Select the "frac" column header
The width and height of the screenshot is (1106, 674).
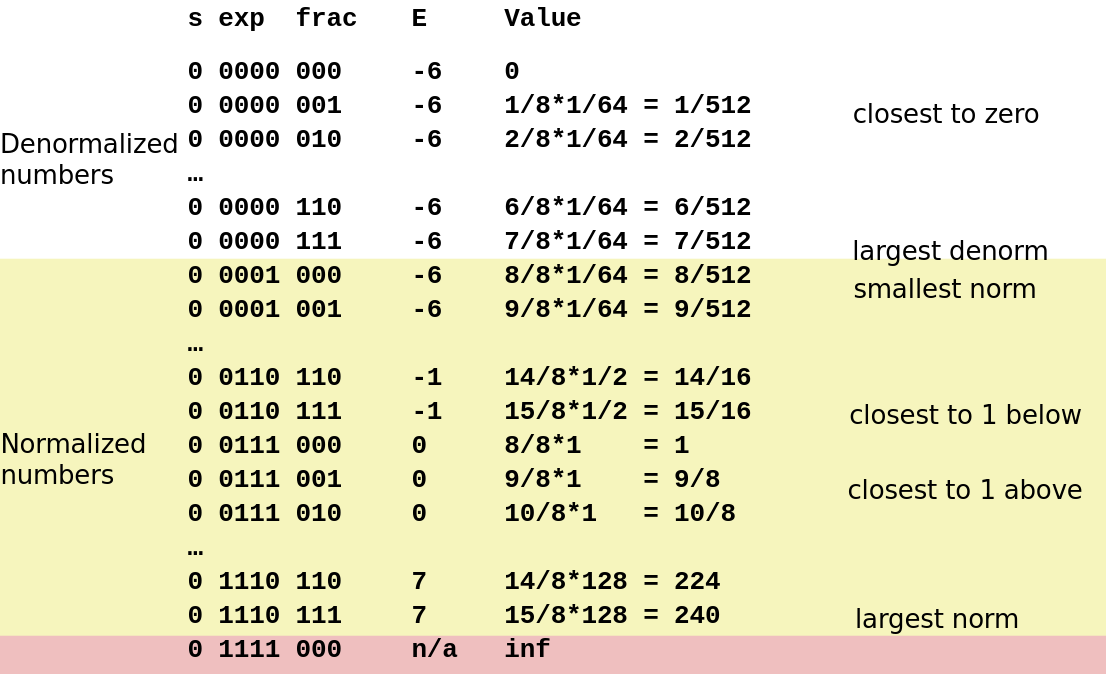tap(326, 19)
